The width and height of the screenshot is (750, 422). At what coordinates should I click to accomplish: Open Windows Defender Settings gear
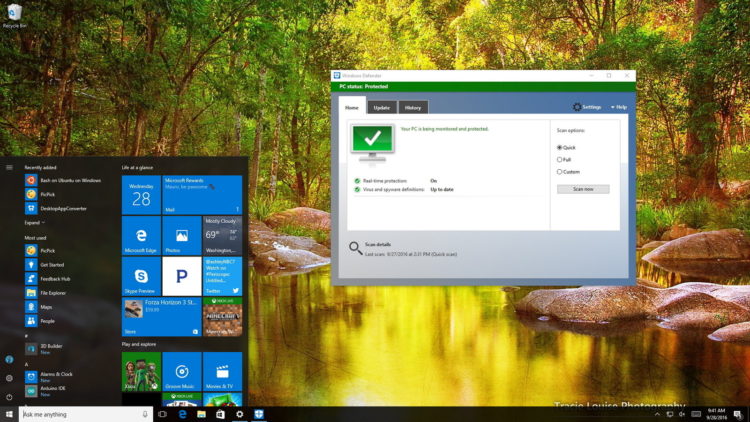point(587,107)
